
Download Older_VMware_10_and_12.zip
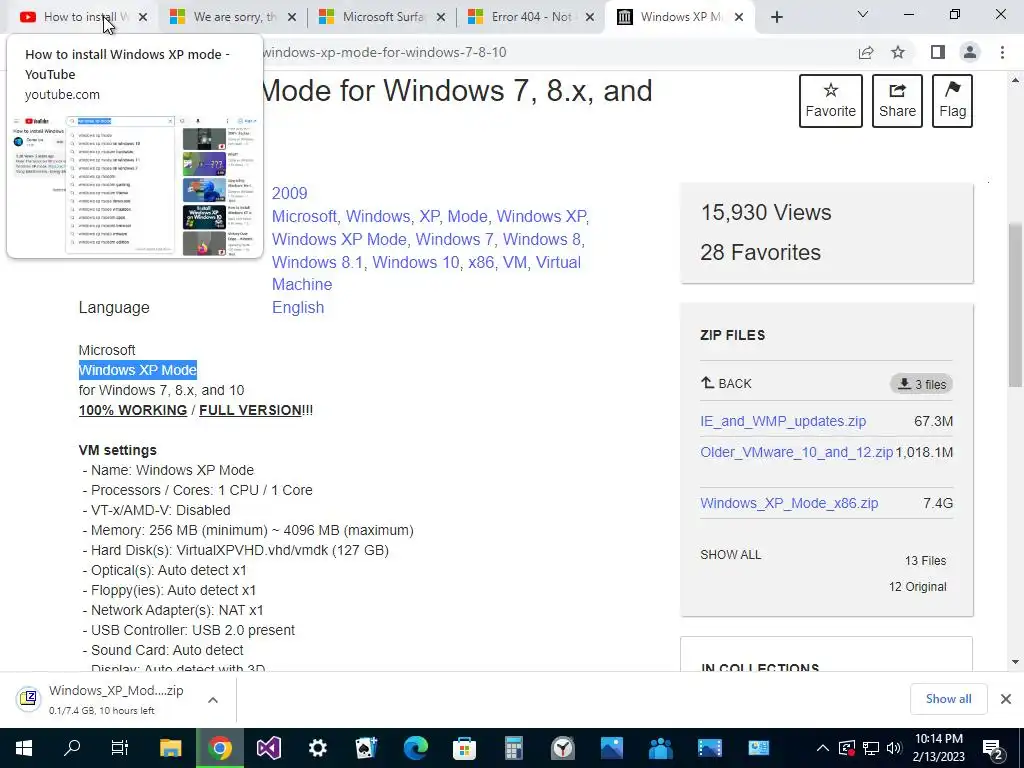click(x=797, y=452)
